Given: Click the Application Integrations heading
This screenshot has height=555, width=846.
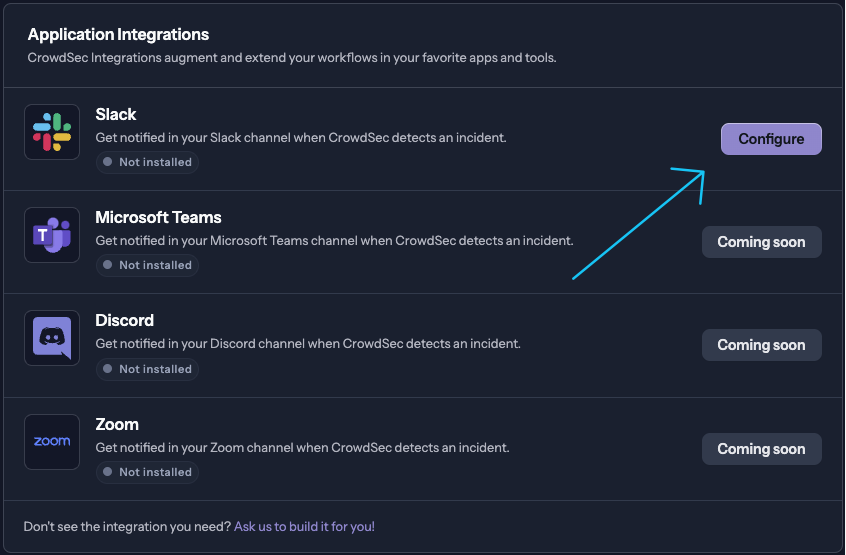Looking at the screenshot, I should (118, 35).
